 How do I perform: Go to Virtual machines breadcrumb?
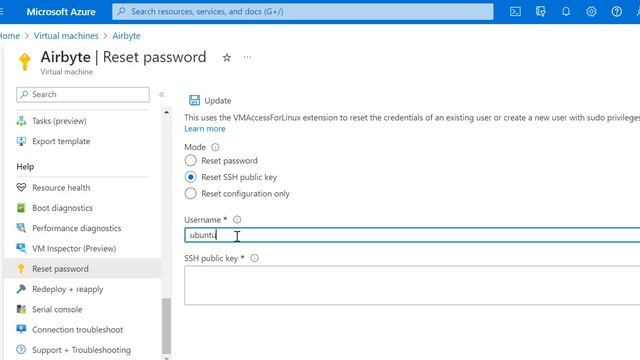pyautogui.click(x=66, y=36)
